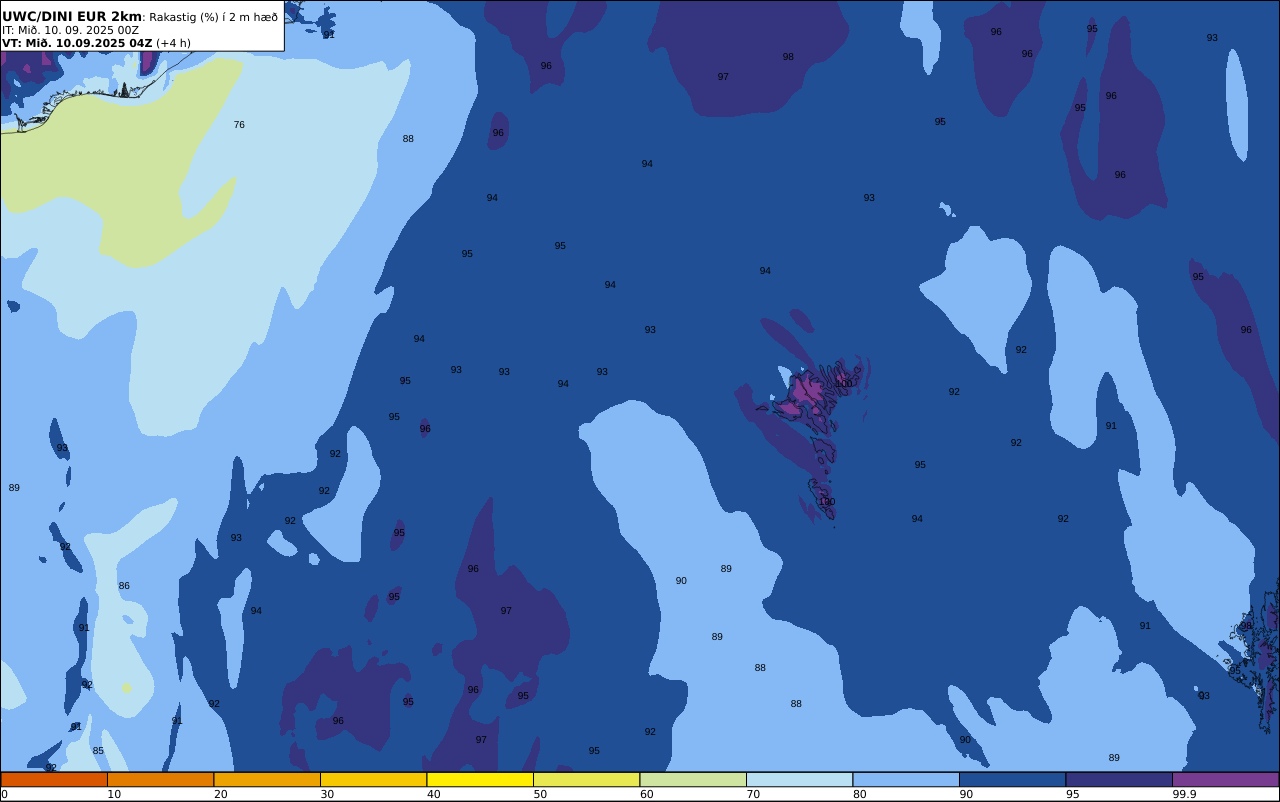Click the dark orange 0–10 legend swatch
This screenshot has height=802, width=1280.
click(x=54, y=779)
